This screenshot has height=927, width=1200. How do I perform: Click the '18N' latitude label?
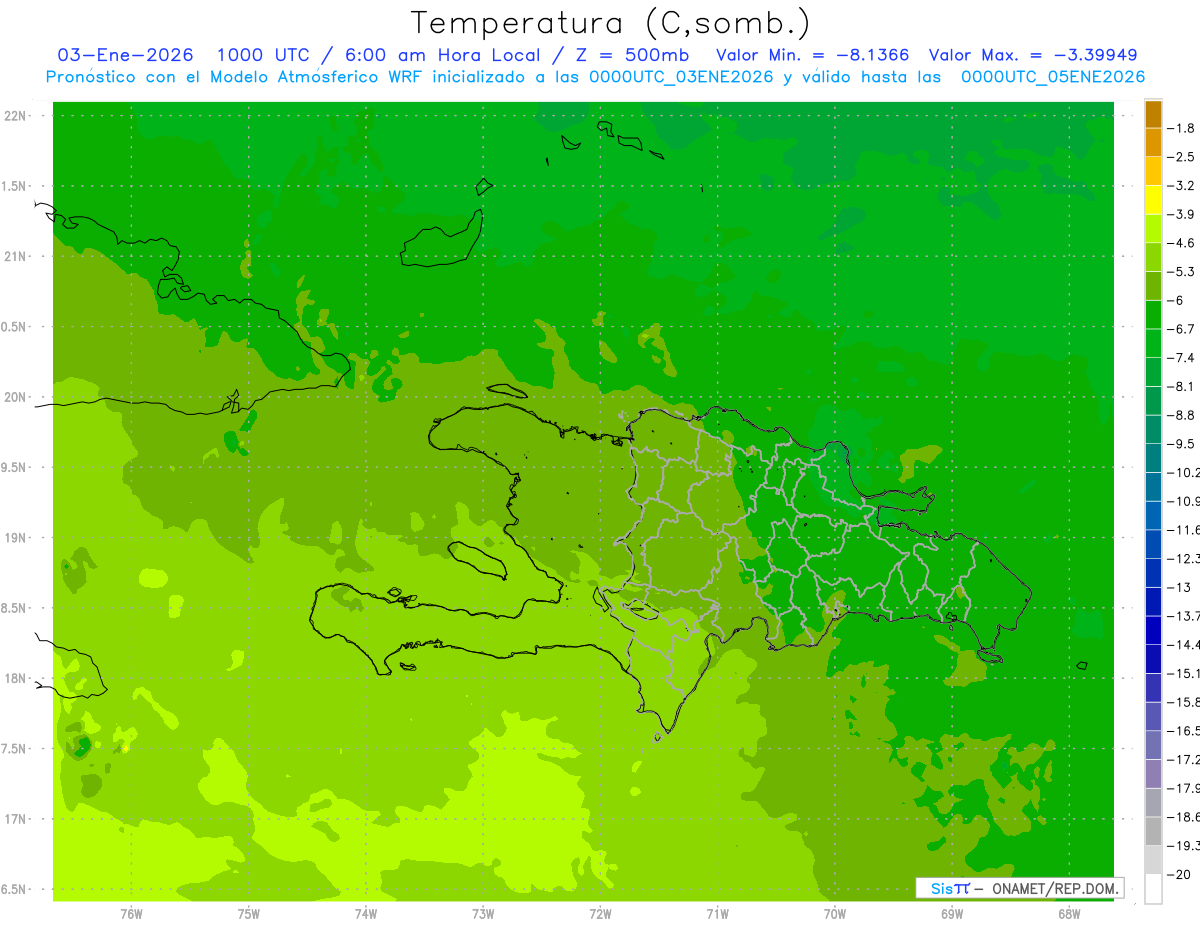click(x=16, y=678)
